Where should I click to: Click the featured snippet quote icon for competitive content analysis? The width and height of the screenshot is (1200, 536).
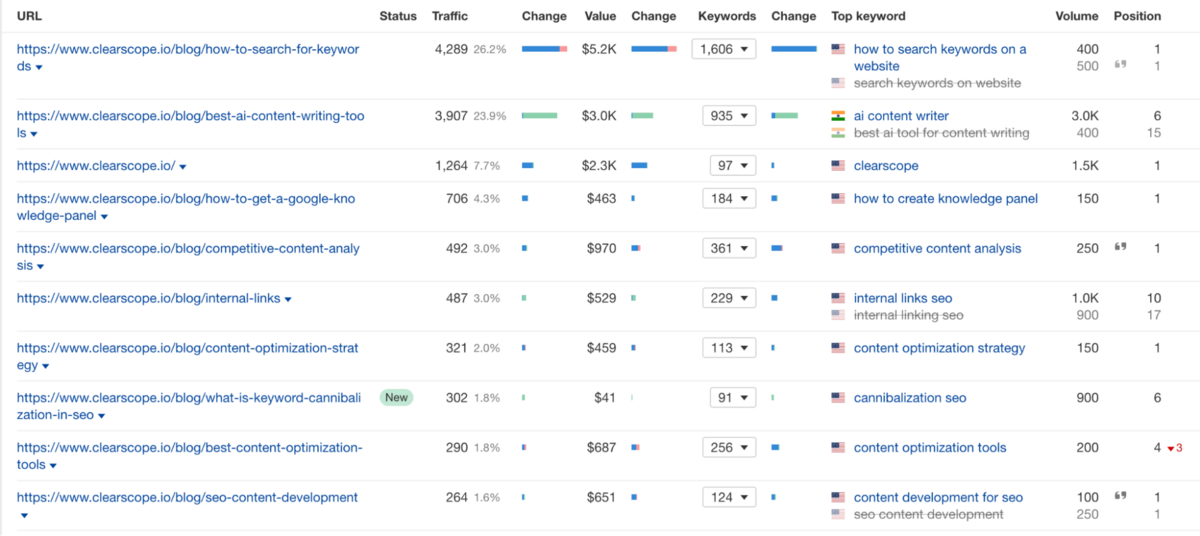click(x=1120, y=247)
